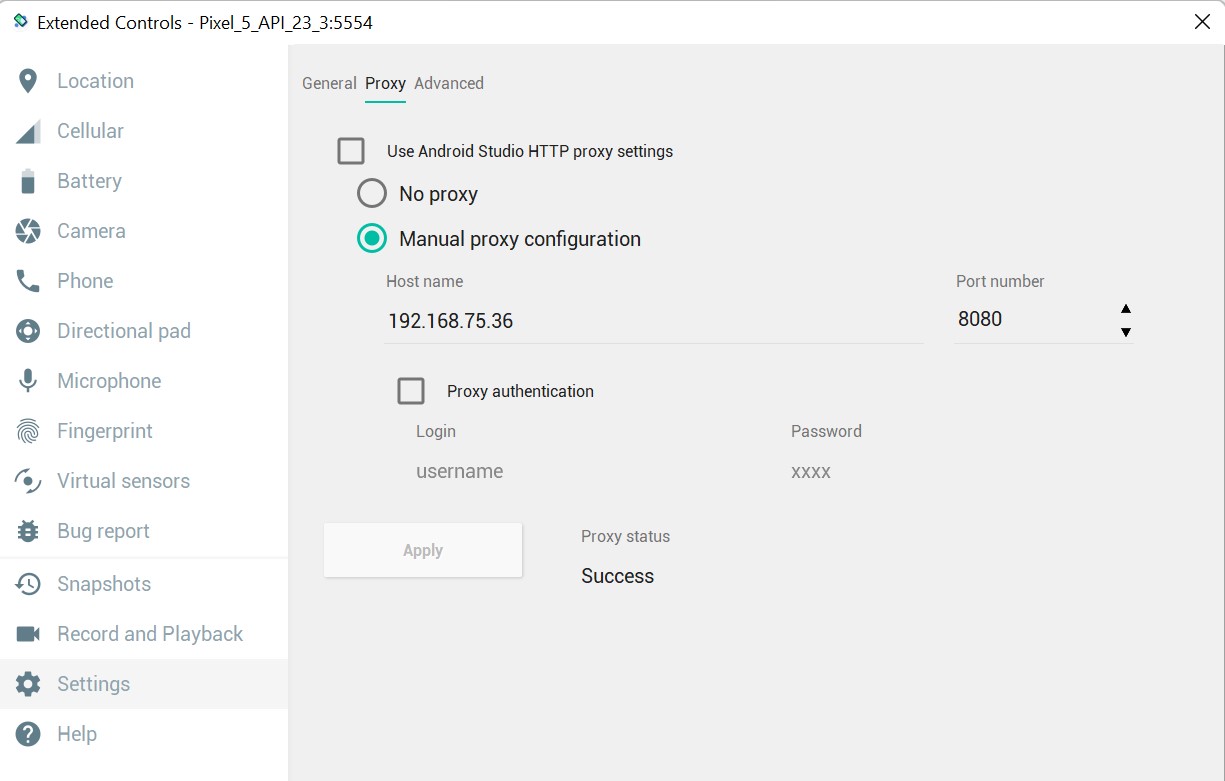Enable Use Android Studio HTTP proxy settings
This screenshot has height=781, width=1225.
tap(351, 151)
